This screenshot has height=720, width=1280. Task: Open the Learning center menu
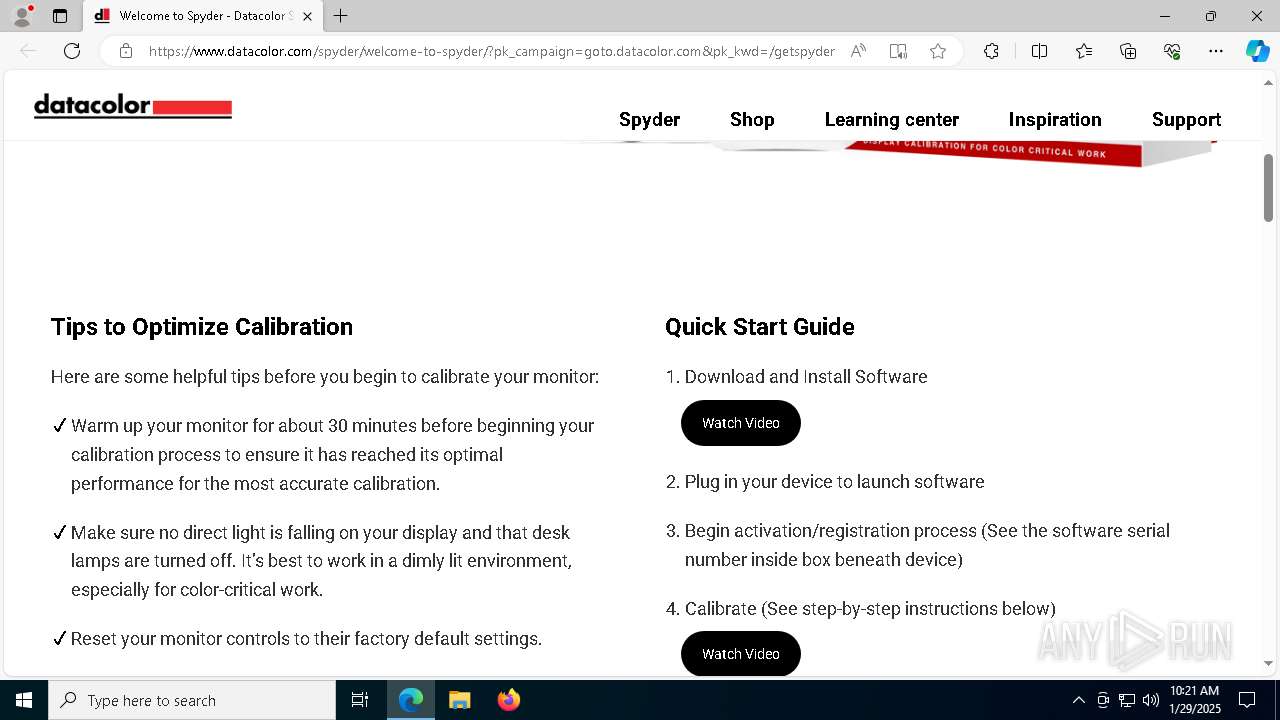coord(892,119)
